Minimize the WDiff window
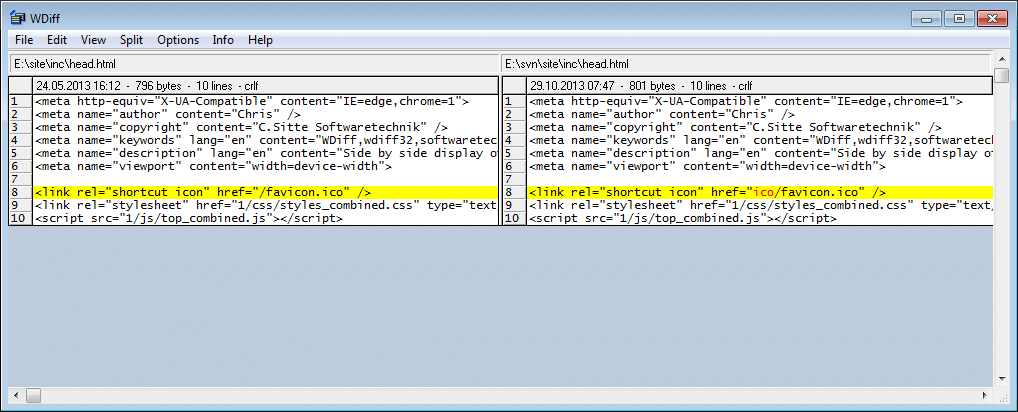Screen dimensions: 1018x412 927,19
